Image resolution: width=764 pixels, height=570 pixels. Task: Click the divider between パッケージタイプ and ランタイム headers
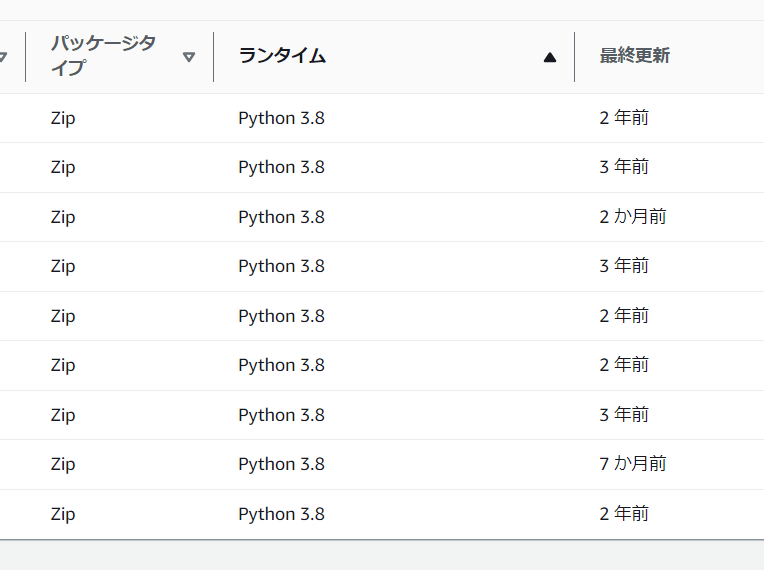coord(214,57)
